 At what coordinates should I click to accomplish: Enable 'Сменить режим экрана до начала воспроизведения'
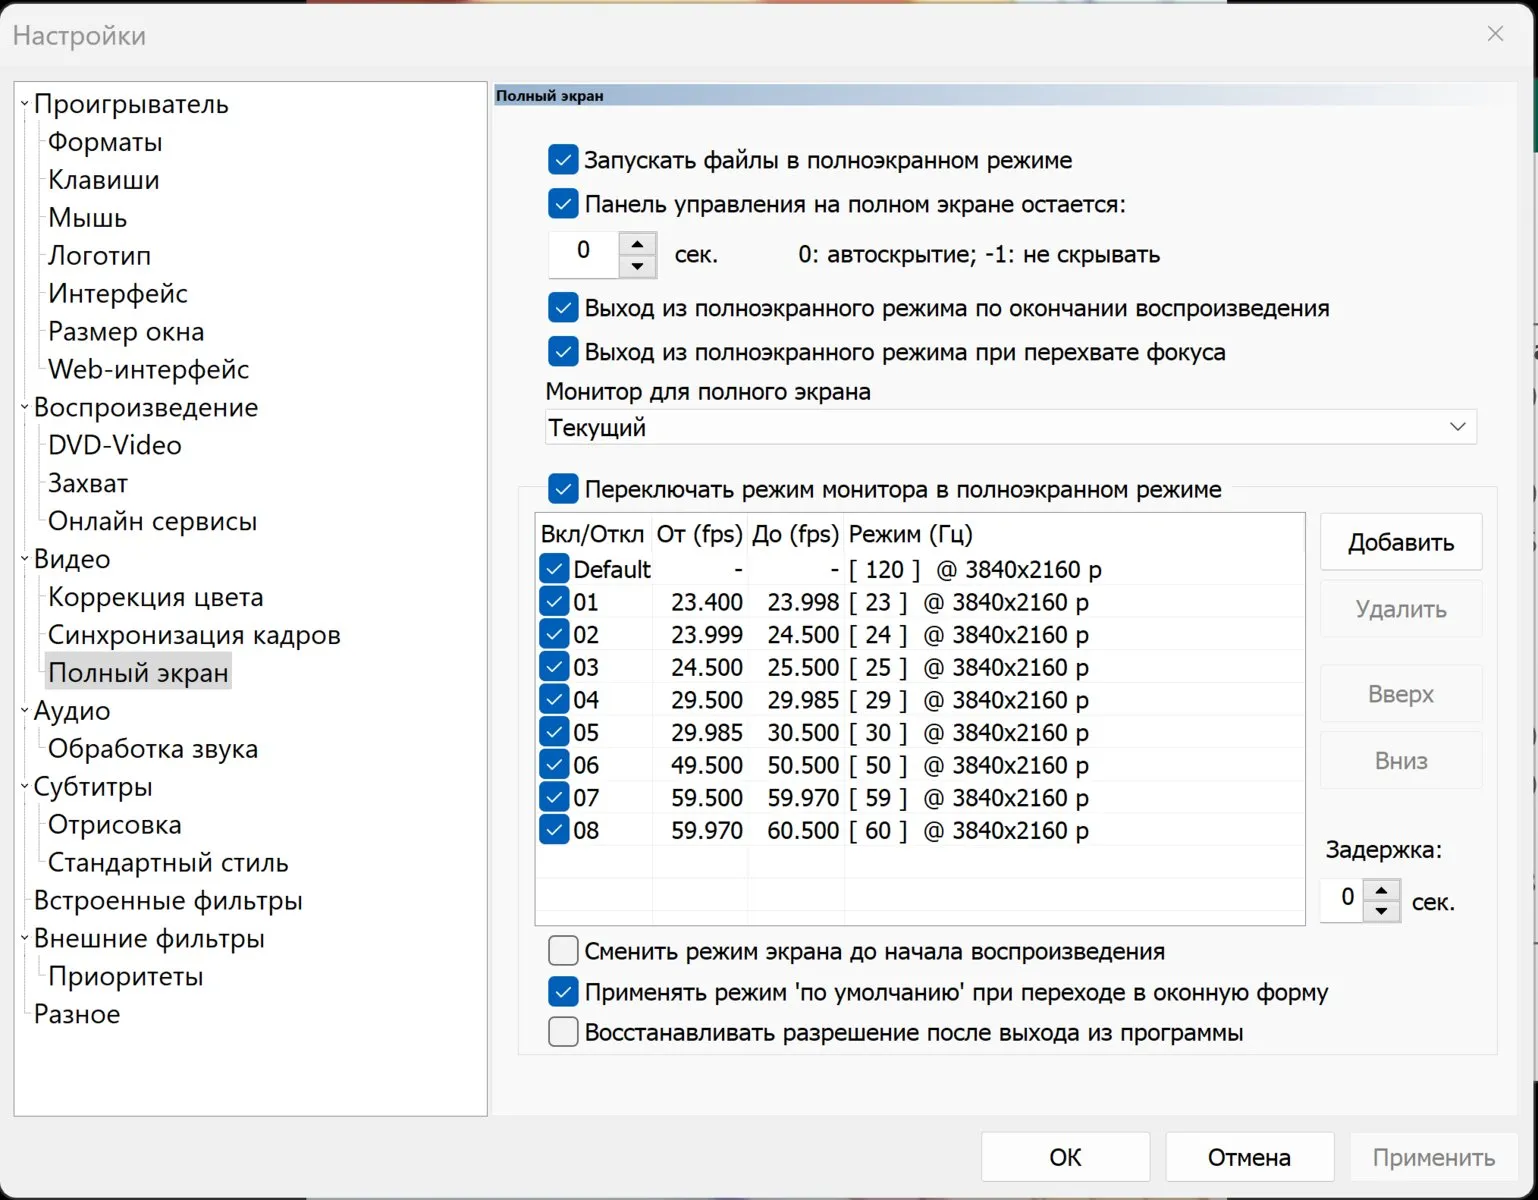(x=563, y=951)
